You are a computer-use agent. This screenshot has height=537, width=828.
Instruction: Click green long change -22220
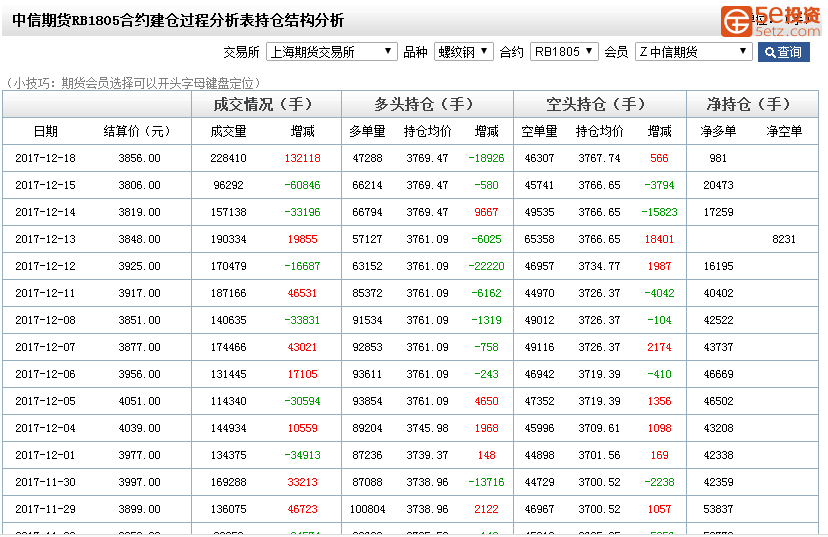(486, 266)
